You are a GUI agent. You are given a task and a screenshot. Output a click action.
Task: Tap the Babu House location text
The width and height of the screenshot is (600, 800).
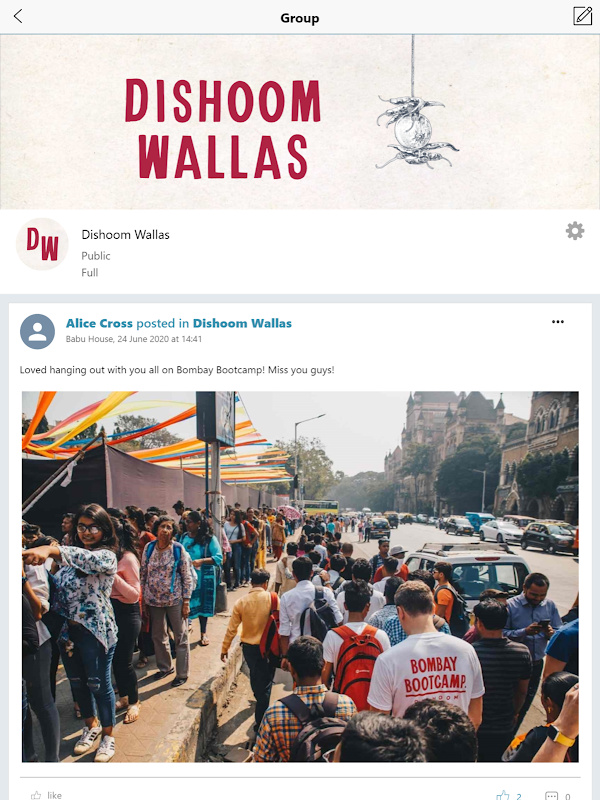click(89, 339)
